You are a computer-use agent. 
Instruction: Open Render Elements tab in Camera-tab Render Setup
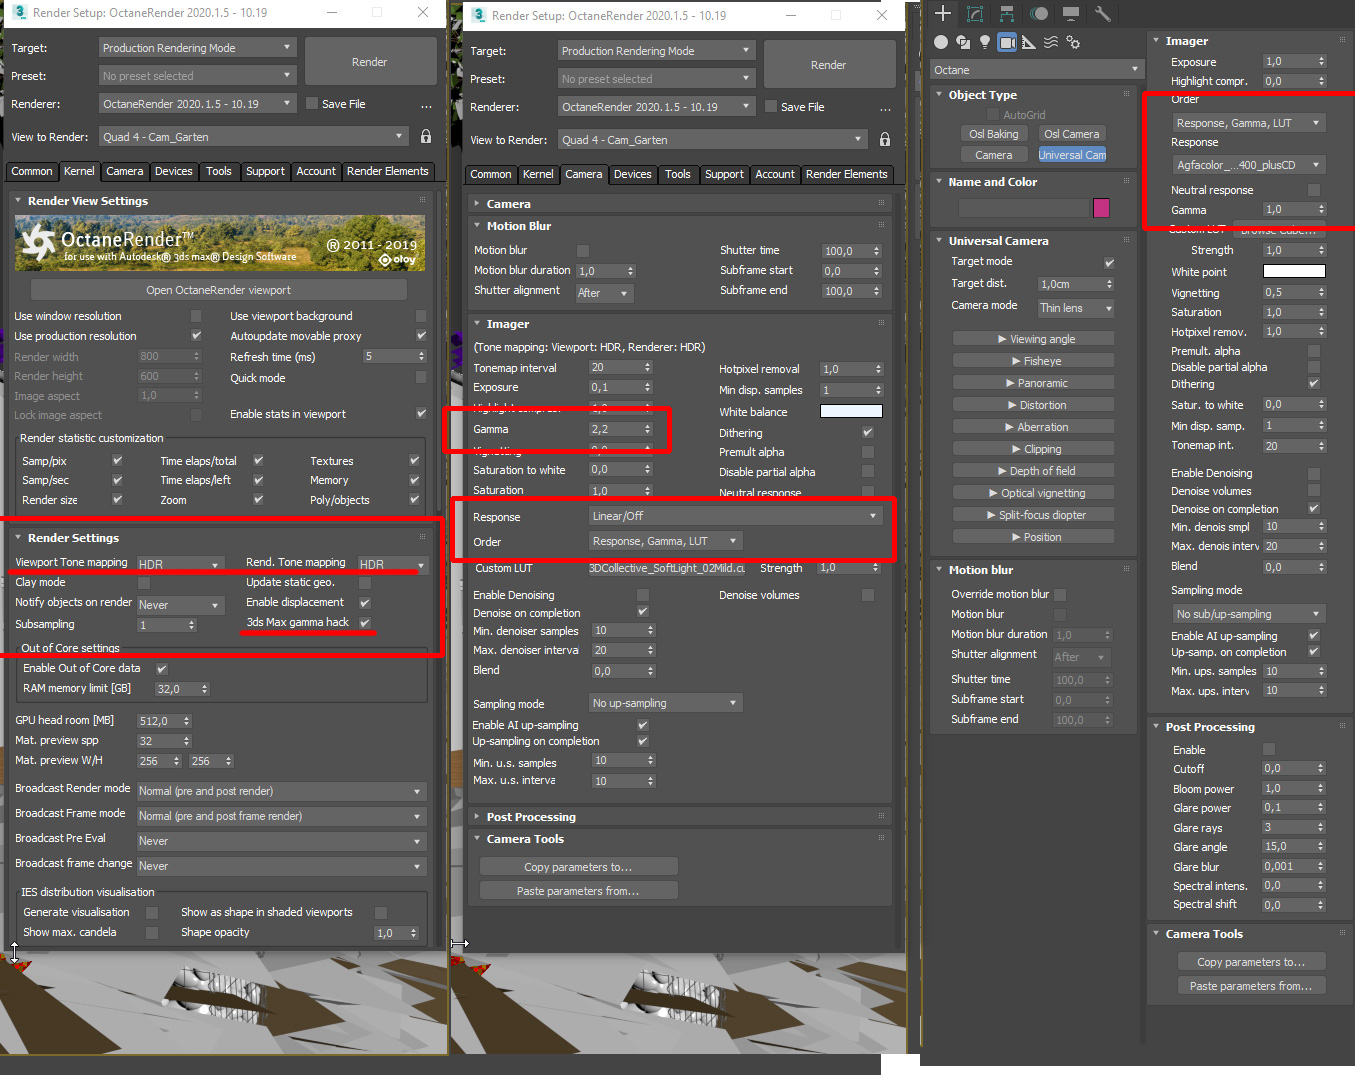pyautogui.click(x=846, y=174)
